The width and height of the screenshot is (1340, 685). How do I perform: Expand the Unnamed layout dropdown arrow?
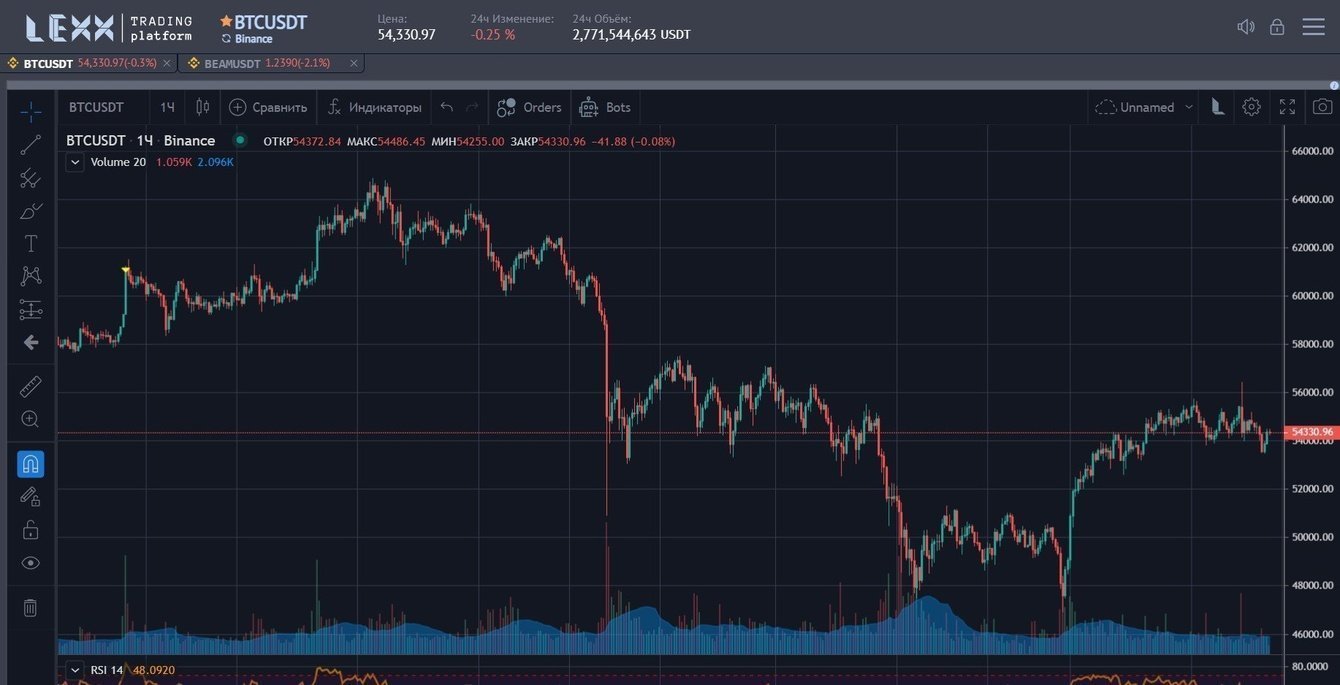click(1189, 107)
